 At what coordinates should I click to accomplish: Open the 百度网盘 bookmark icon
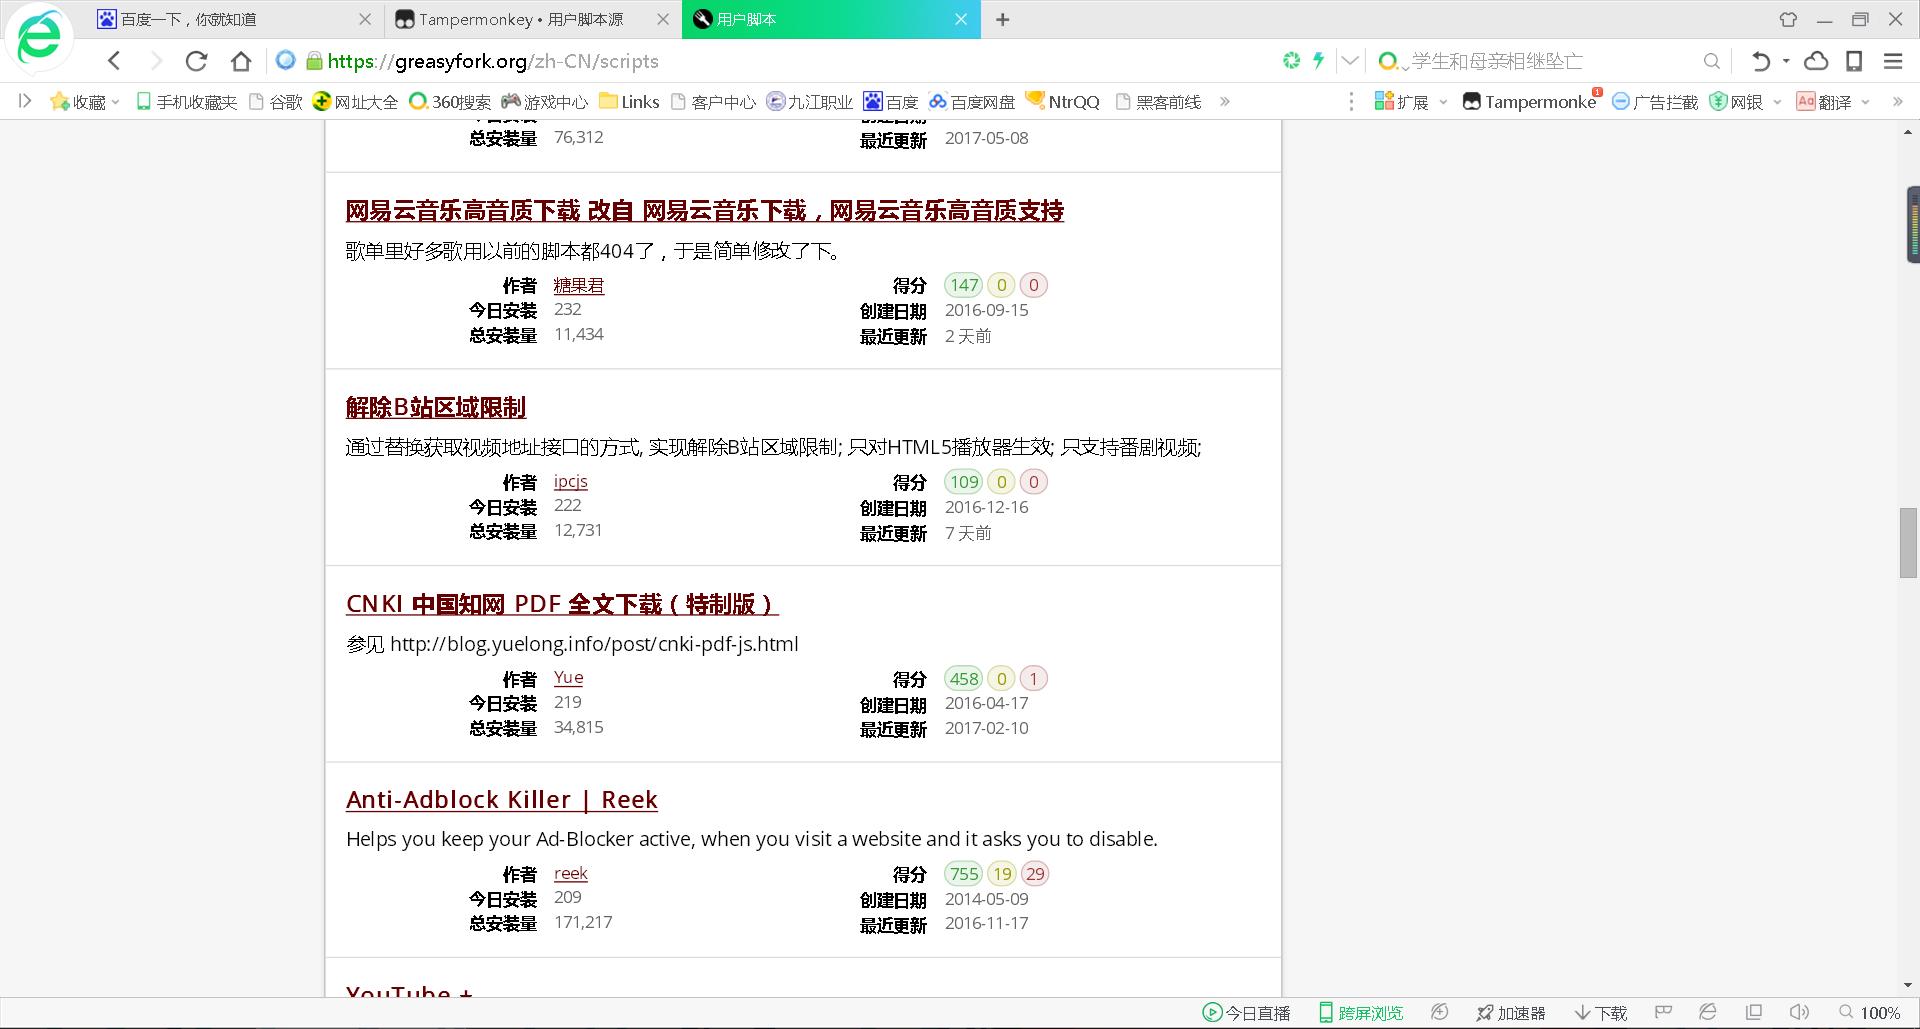pos(938,101)
